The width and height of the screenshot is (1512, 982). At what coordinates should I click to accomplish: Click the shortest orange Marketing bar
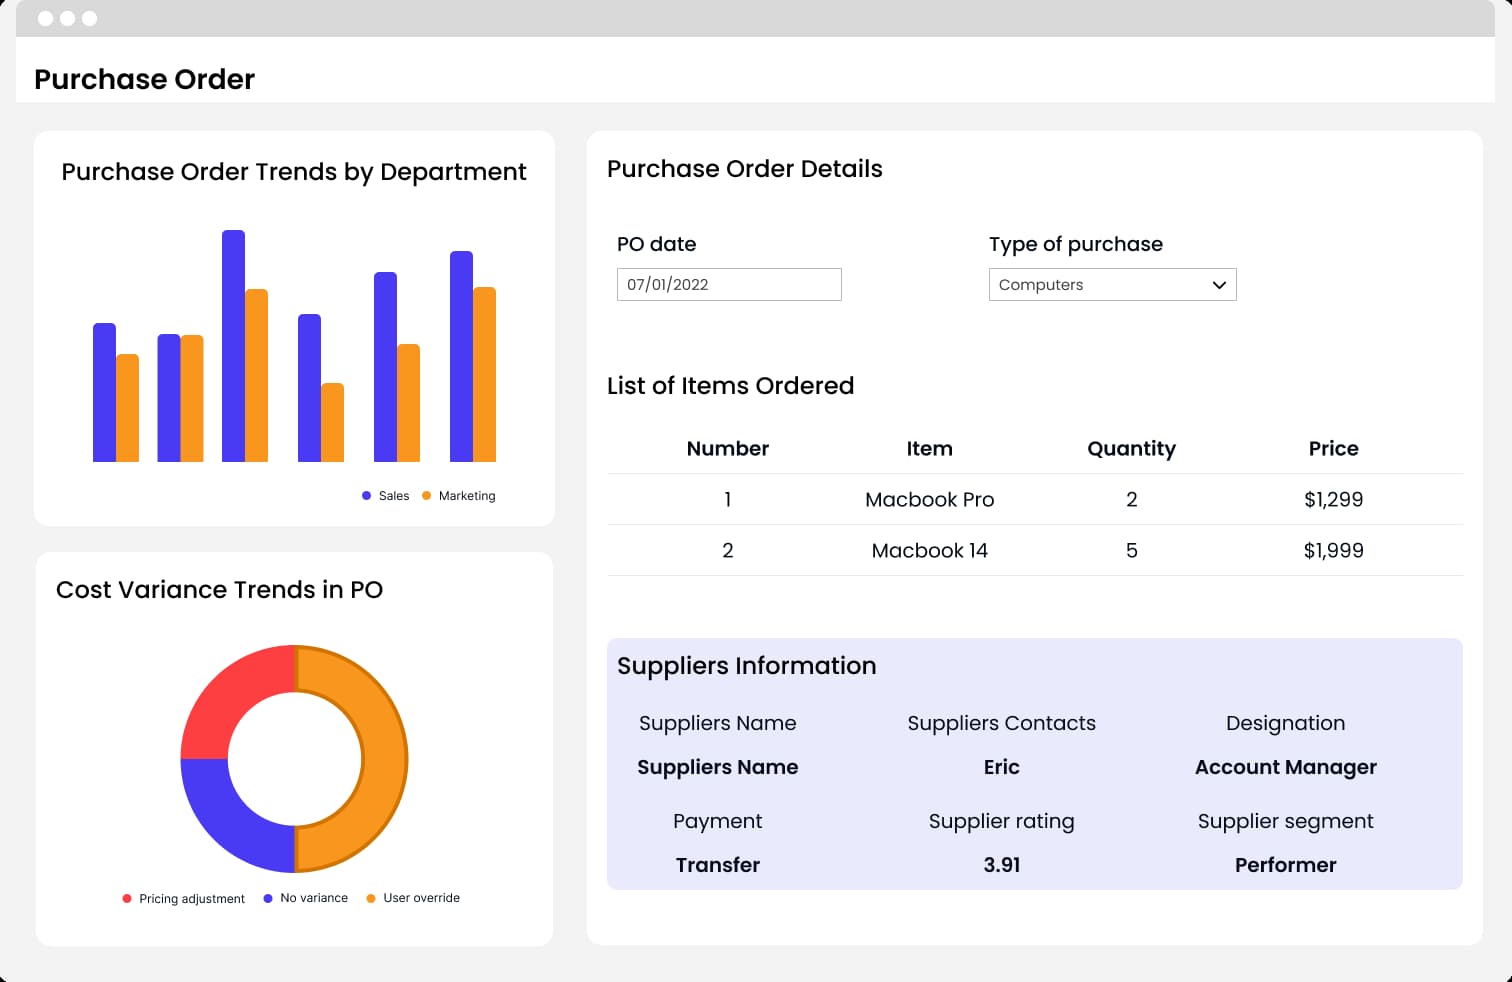click(x=332, y=422)
